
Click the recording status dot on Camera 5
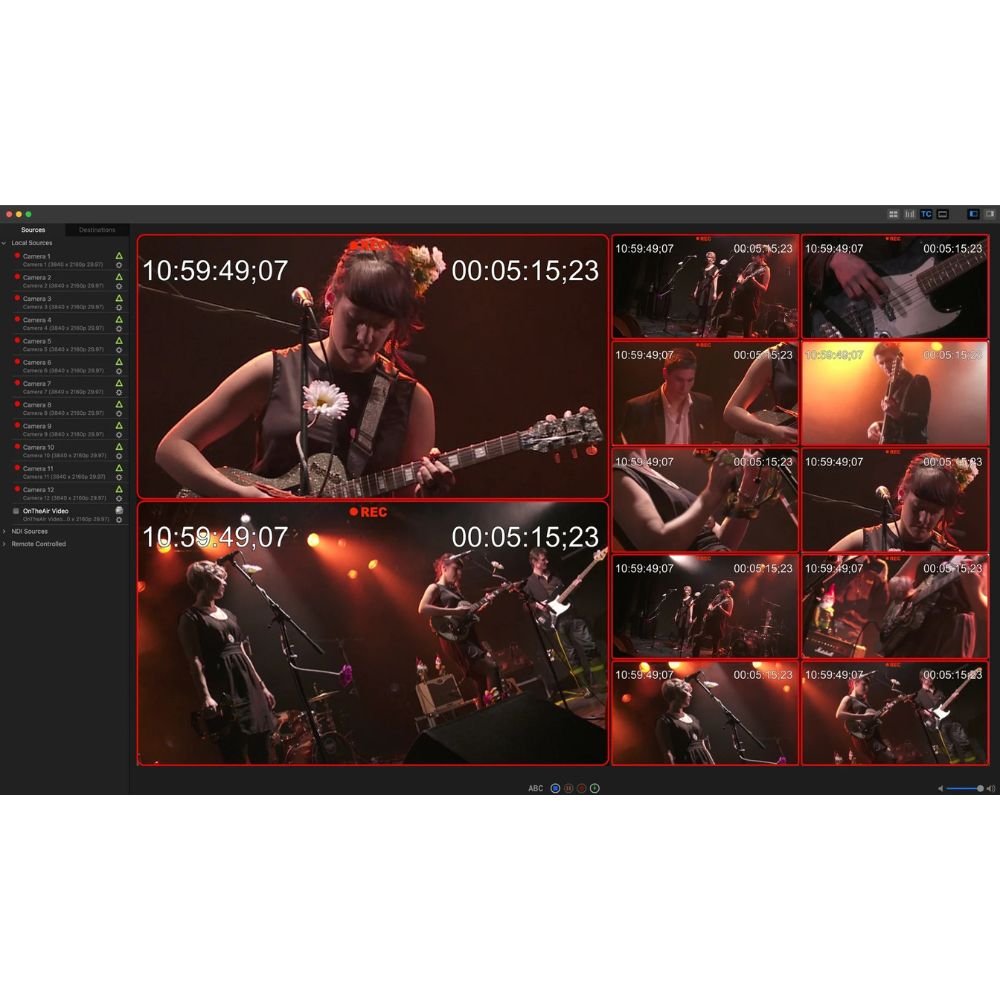[17, 340]
